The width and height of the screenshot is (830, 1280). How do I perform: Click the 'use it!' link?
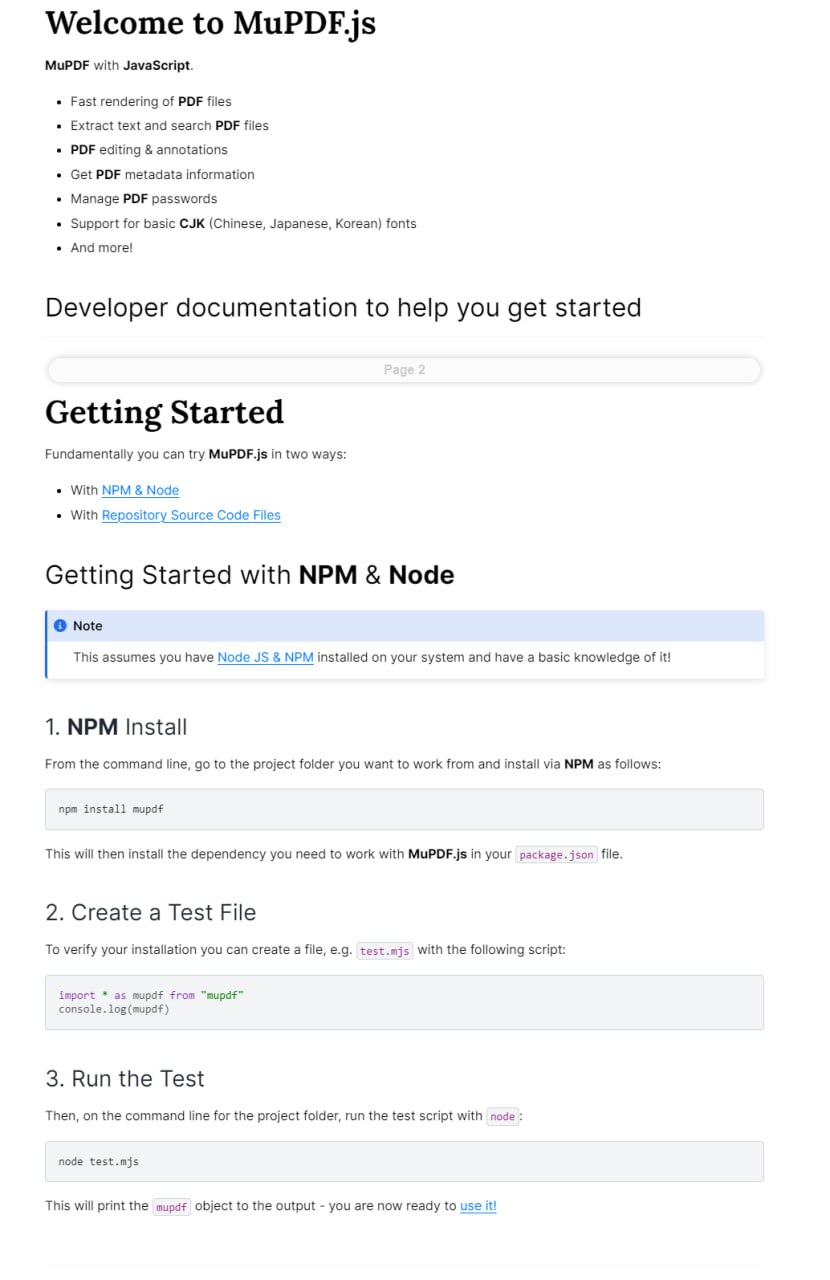pyautogui.click(x=478, y=1206)
